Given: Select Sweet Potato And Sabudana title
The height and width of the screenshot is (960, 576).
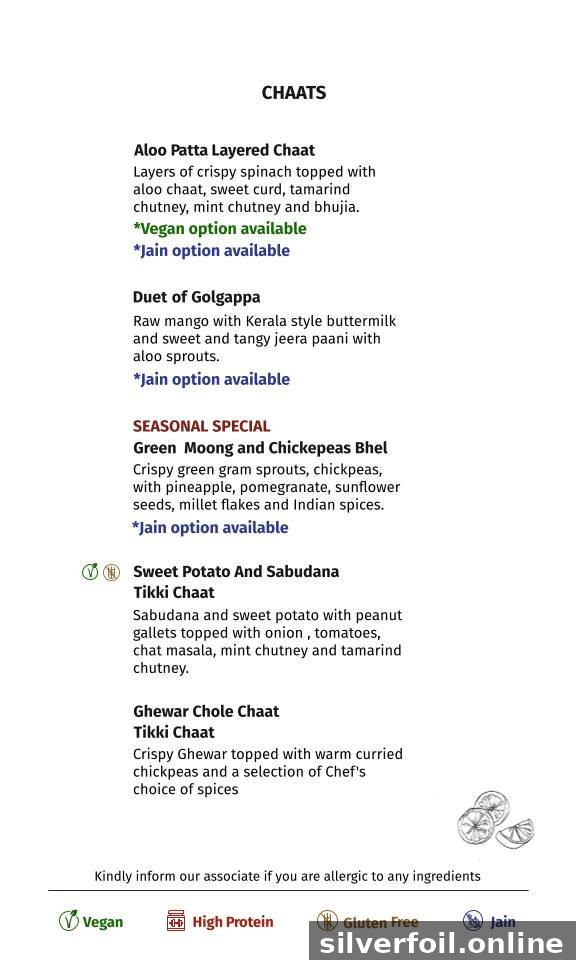Looking at the screenshot, I should (236, 582).
